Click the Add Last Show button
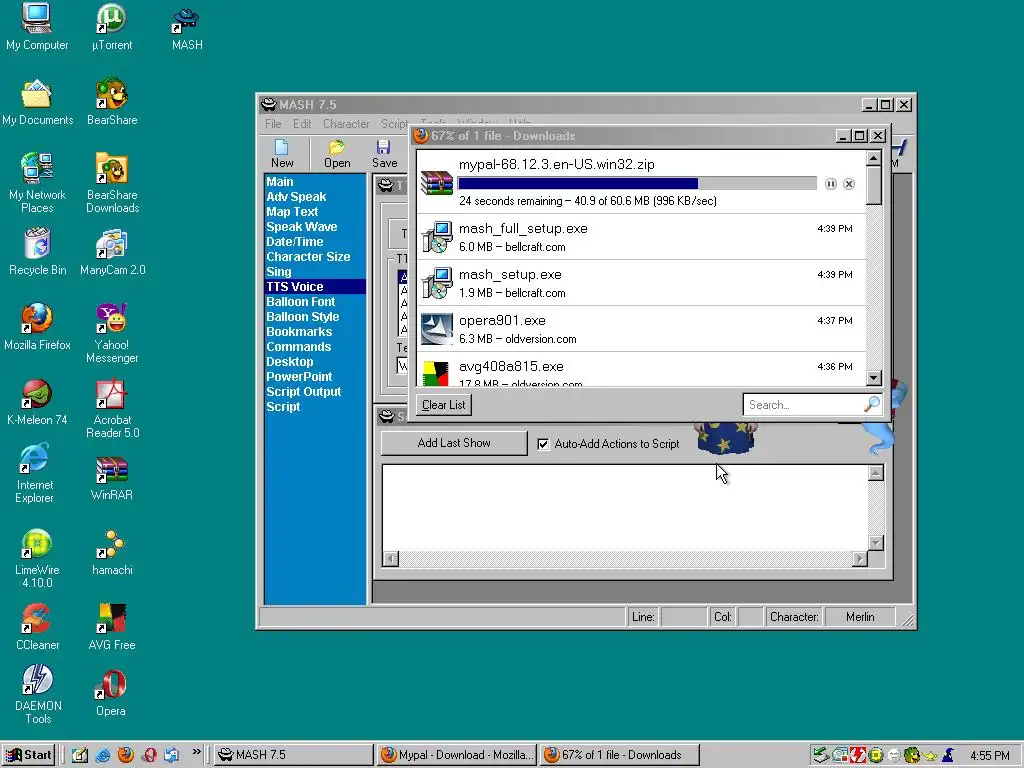 454,443
